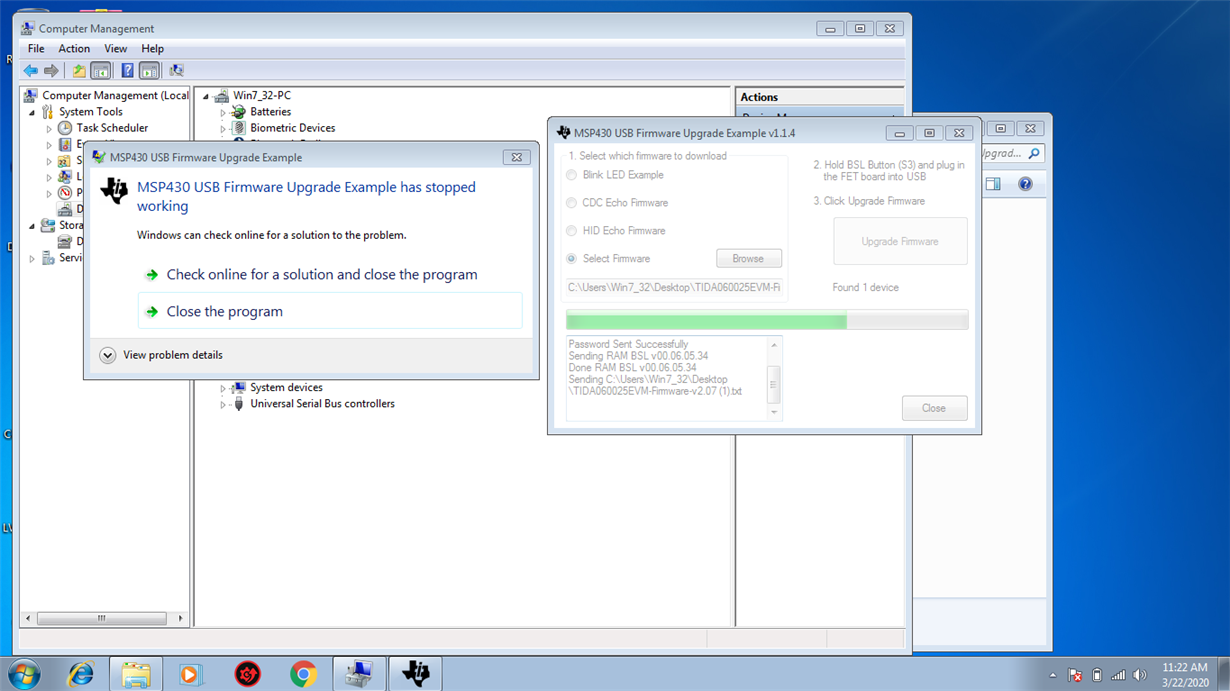1230x691 pixels.
Task: Click the green firmware progress bar
Action: tap(767, 320)
